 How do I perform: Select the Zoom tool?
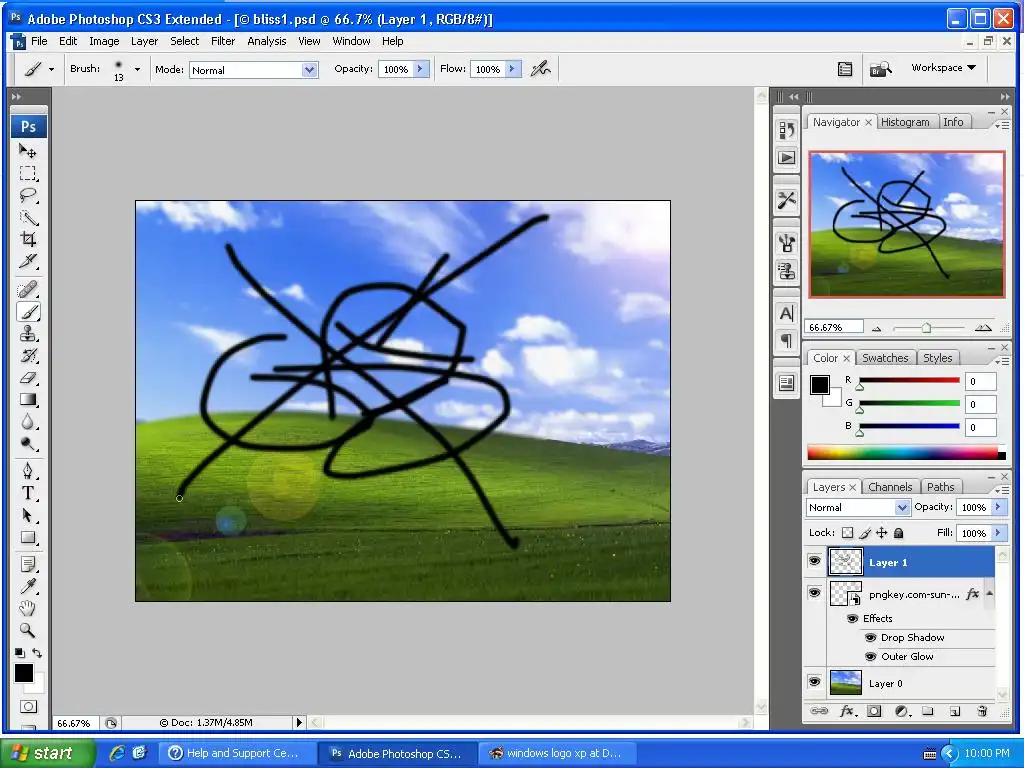(27, 630)
